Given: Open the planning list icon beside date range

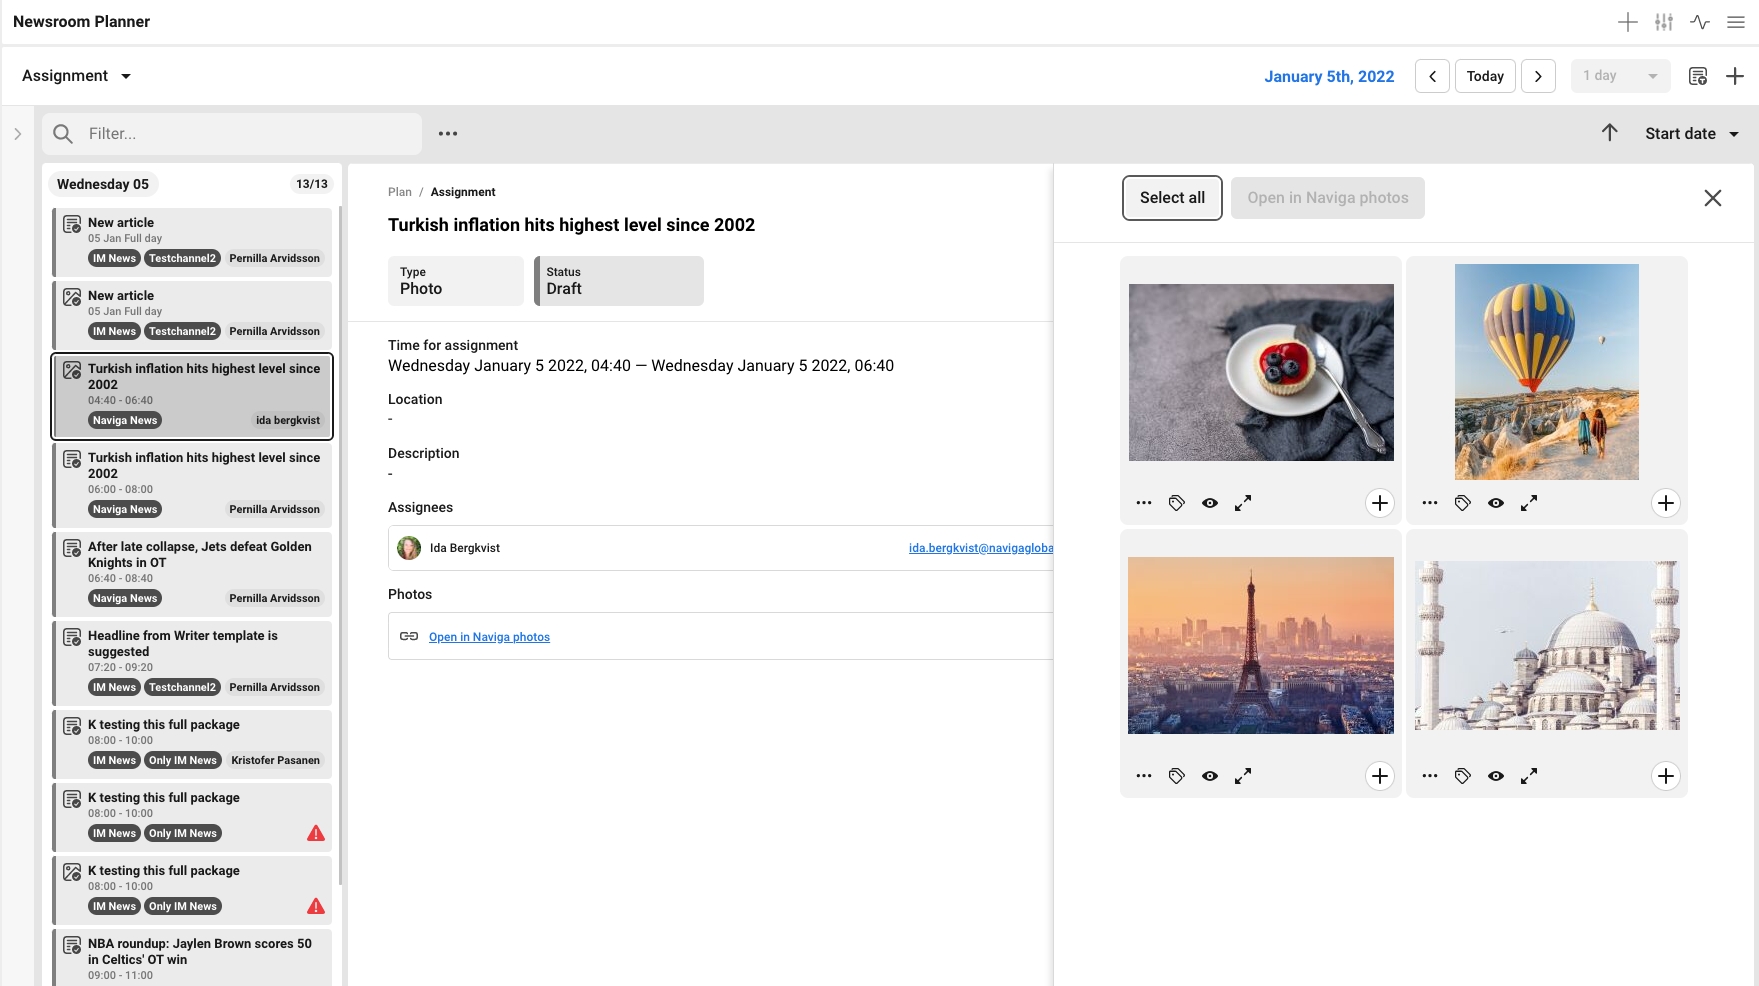Looking at the screenshot, I should (1698, 76).
